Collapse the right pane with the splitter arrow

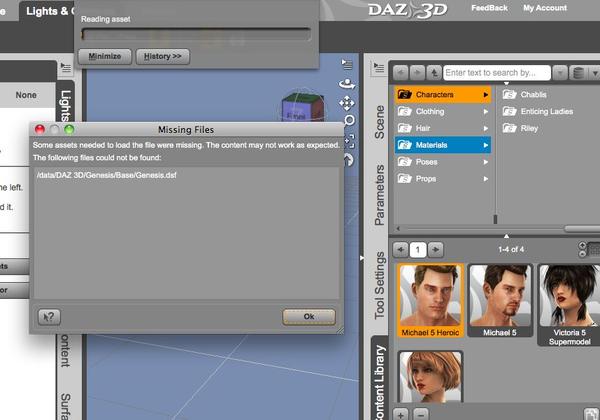click(362, 258)
